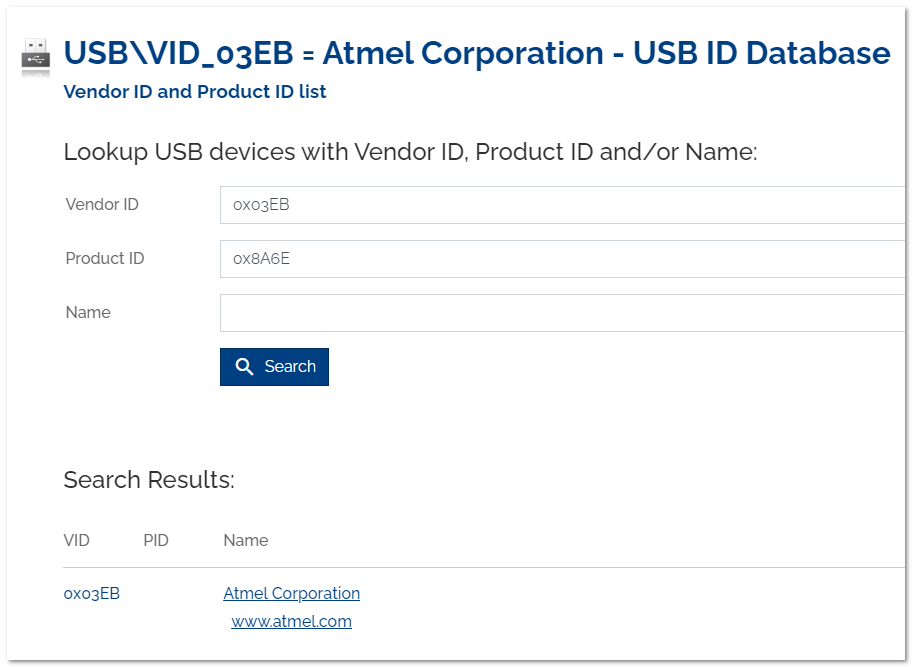Click the VID column header
This screenshot has width=912, height=667.
click(x=76, y=540)
